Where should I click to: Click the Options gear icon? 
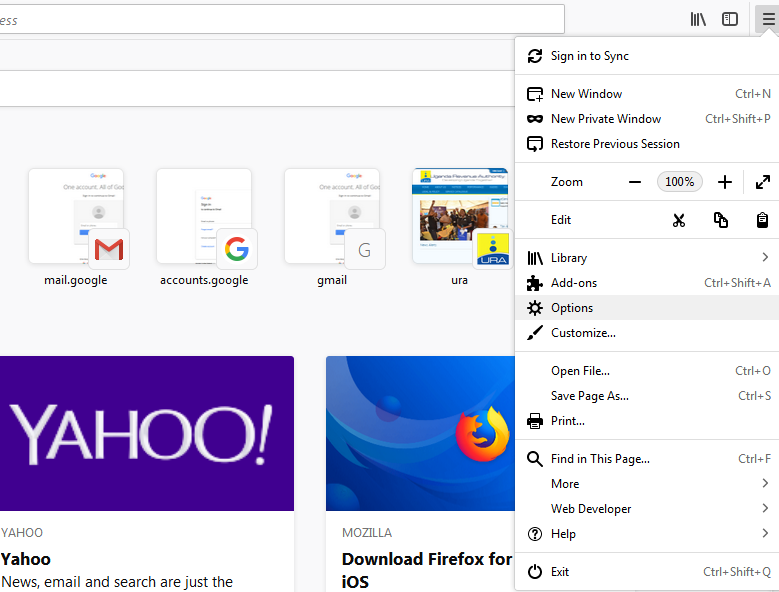click(x=535, y=308)
